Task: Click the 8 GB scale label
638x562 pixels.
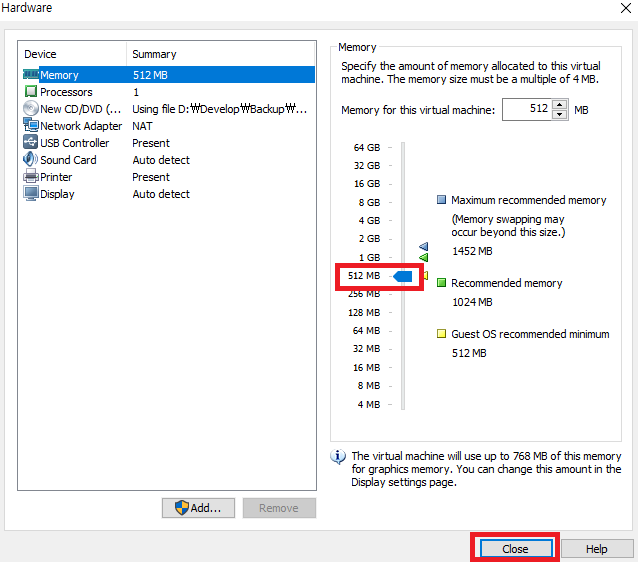Action: point(369,202)
